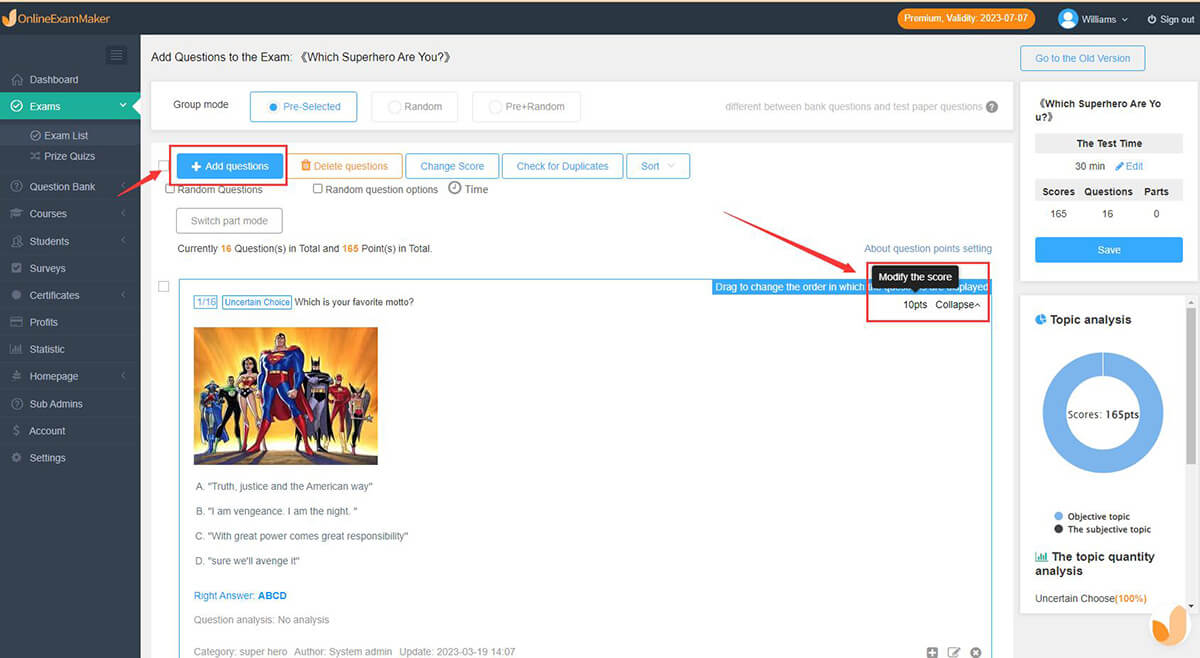Image resolution: width=1200 pixels, height=658 pixels.
Task: Collapse the Exams sidebar section
Action: tap(123, 105)
